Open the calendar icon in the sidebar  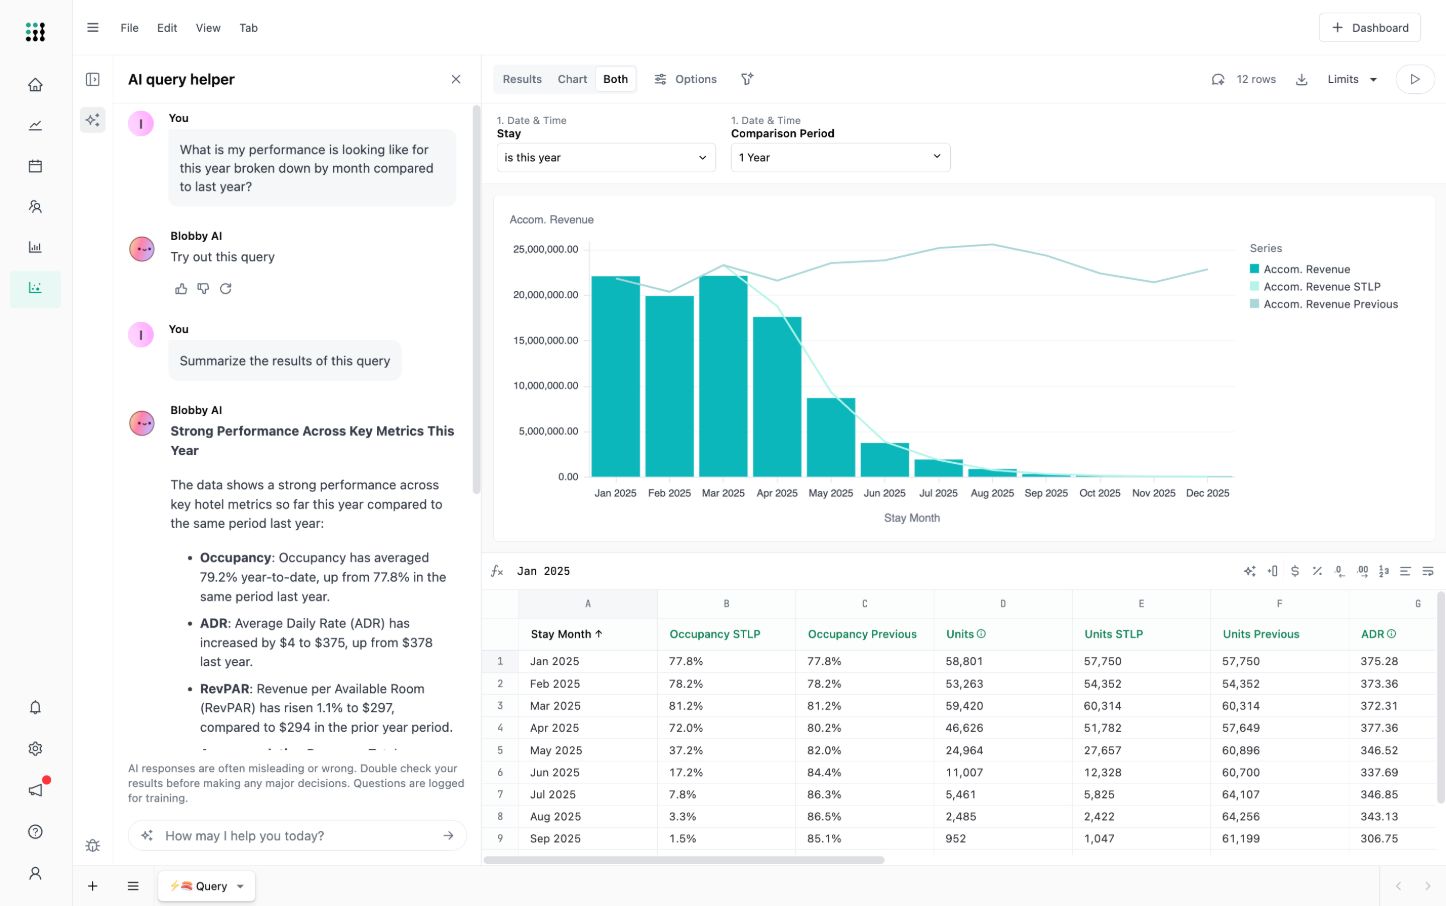point(35,166)
